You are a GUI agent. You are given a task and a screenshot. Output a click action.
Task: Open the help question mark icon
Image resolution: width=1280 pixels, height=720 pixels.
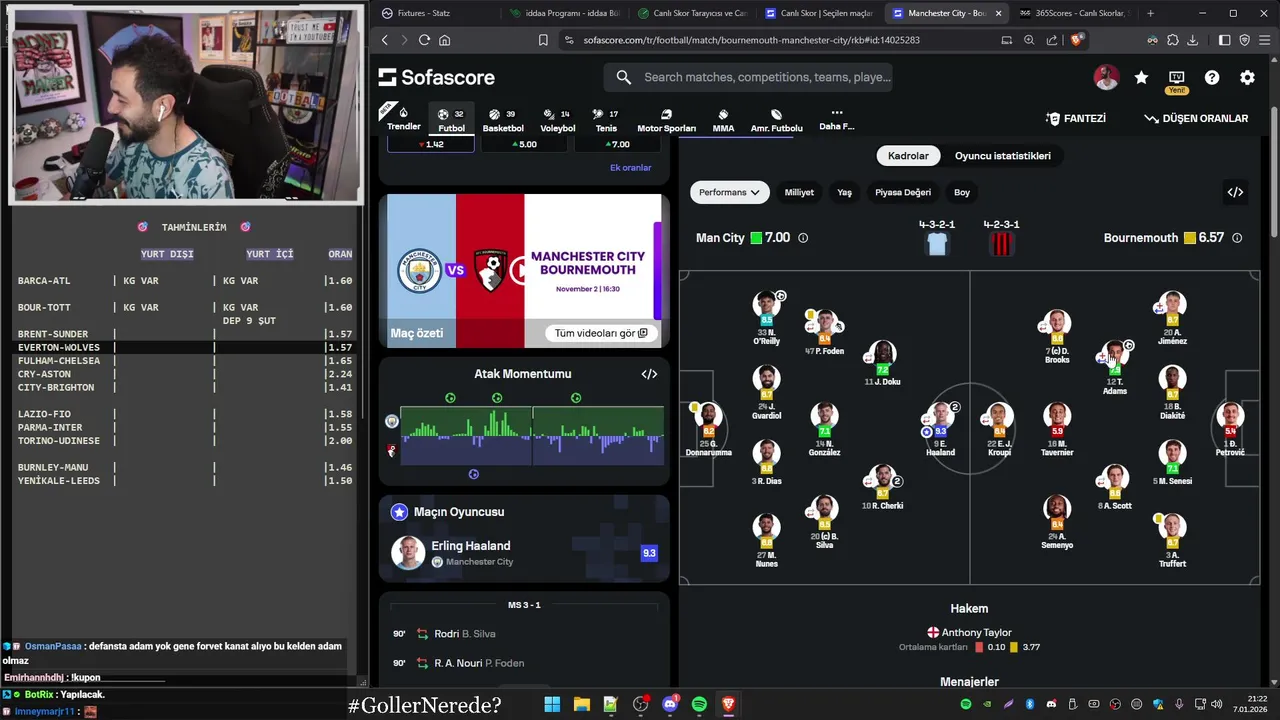point(1212,77)
